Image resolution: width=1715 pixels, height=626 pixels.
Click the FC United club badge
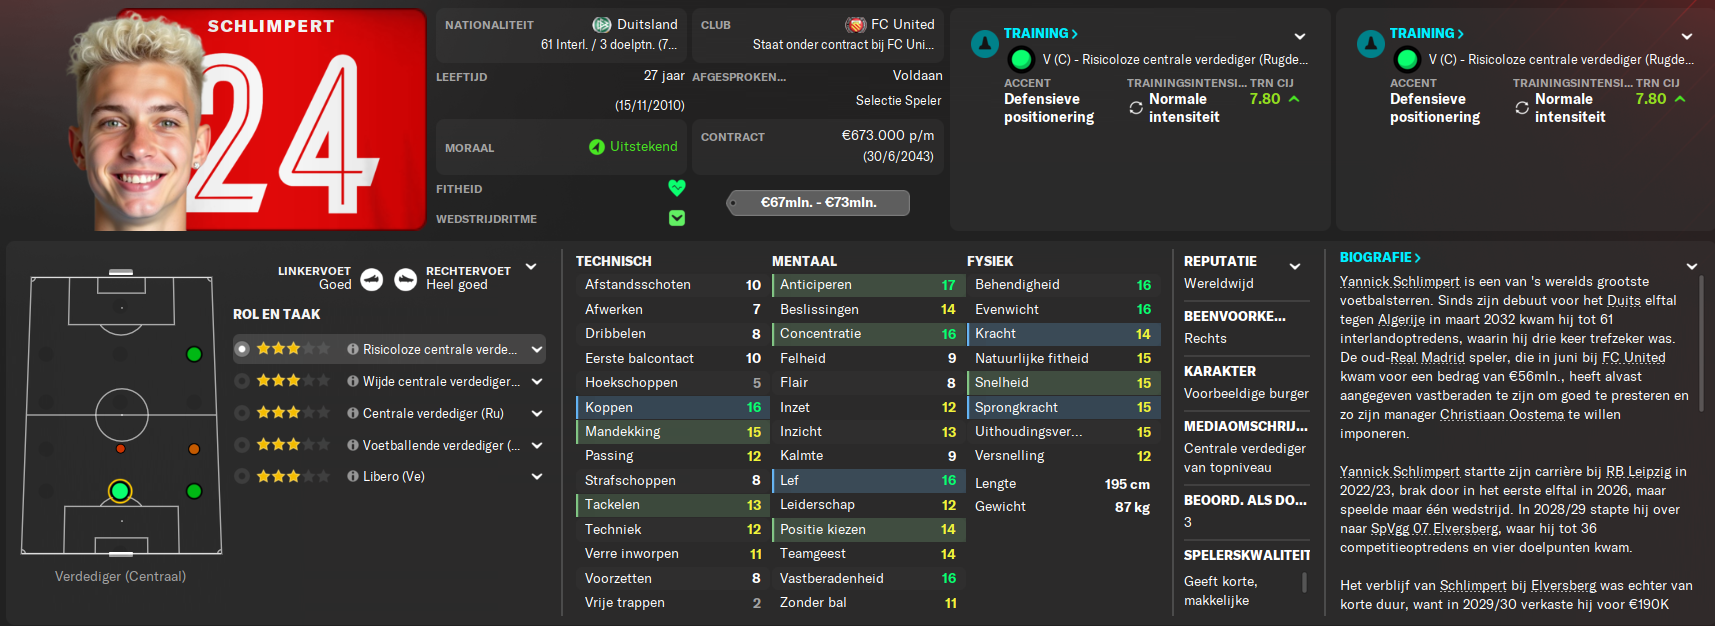click(856, 24)
